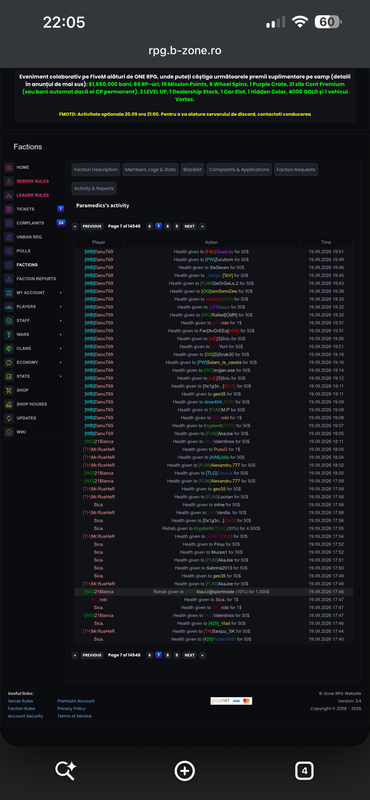
Task: Expand the Players submenu arrow
Action: pyautogui.click(x=61, y=307)
